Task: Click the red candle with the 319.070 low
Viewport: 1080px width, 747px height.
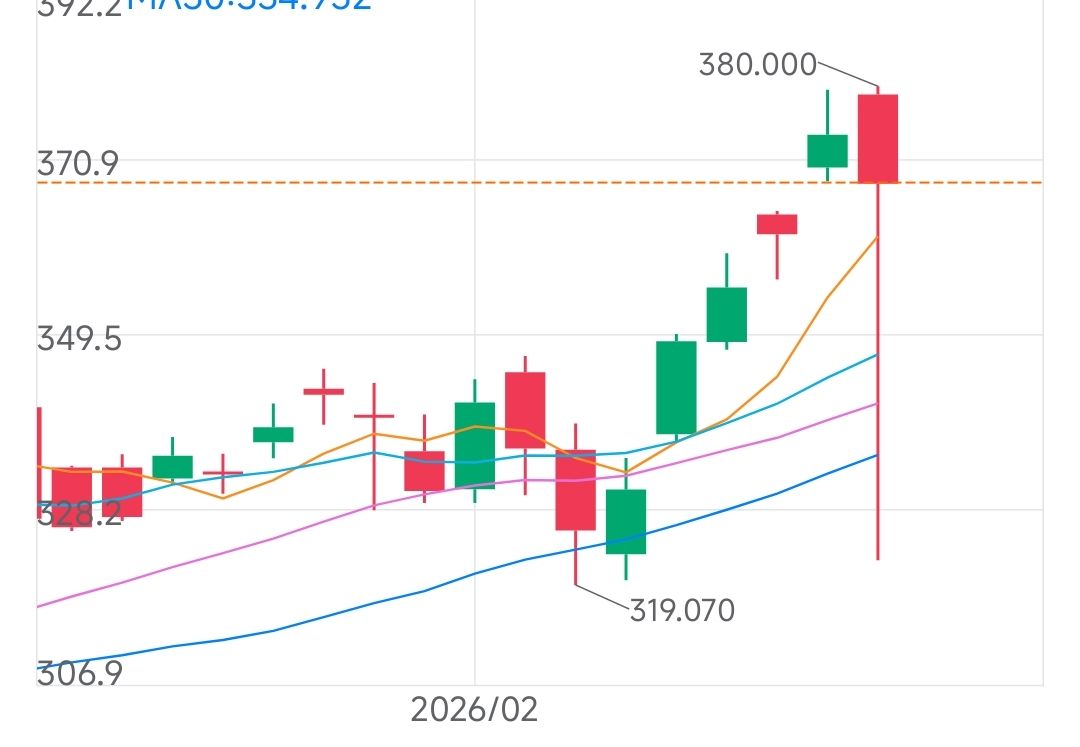Action: 575,489
